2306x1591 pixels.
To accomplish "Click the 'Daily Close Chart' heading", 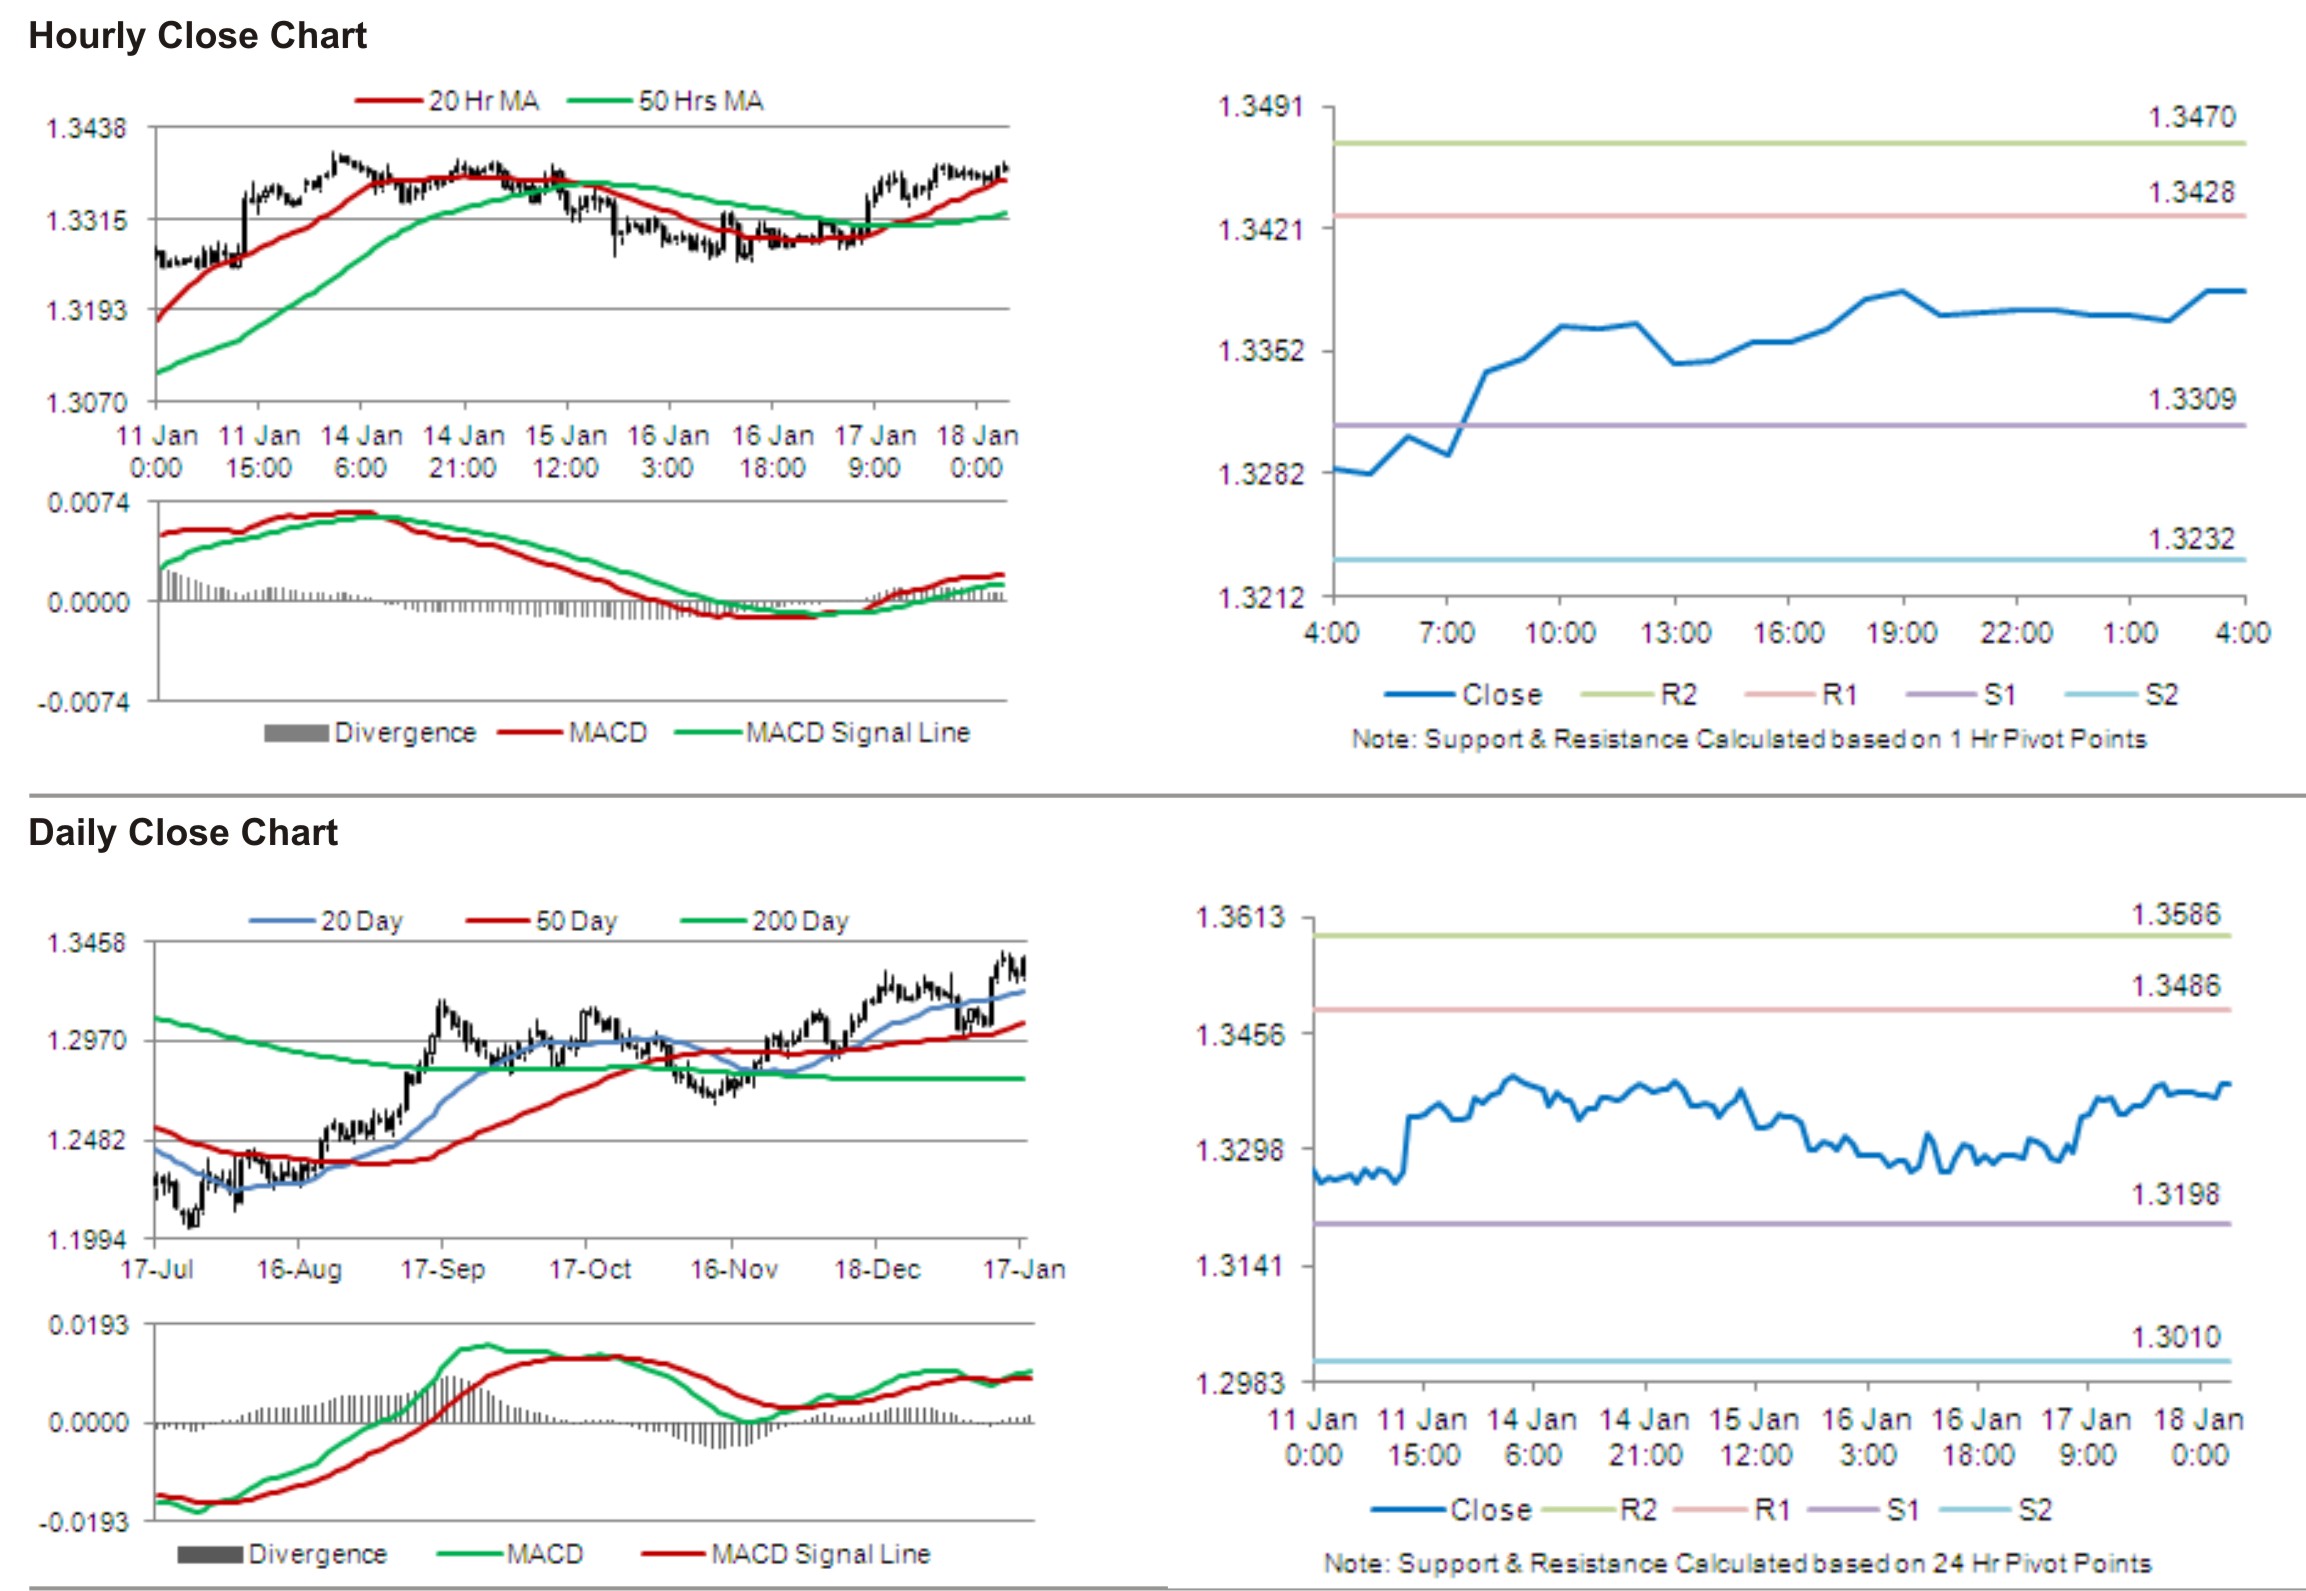I will (x=183, y=832).
